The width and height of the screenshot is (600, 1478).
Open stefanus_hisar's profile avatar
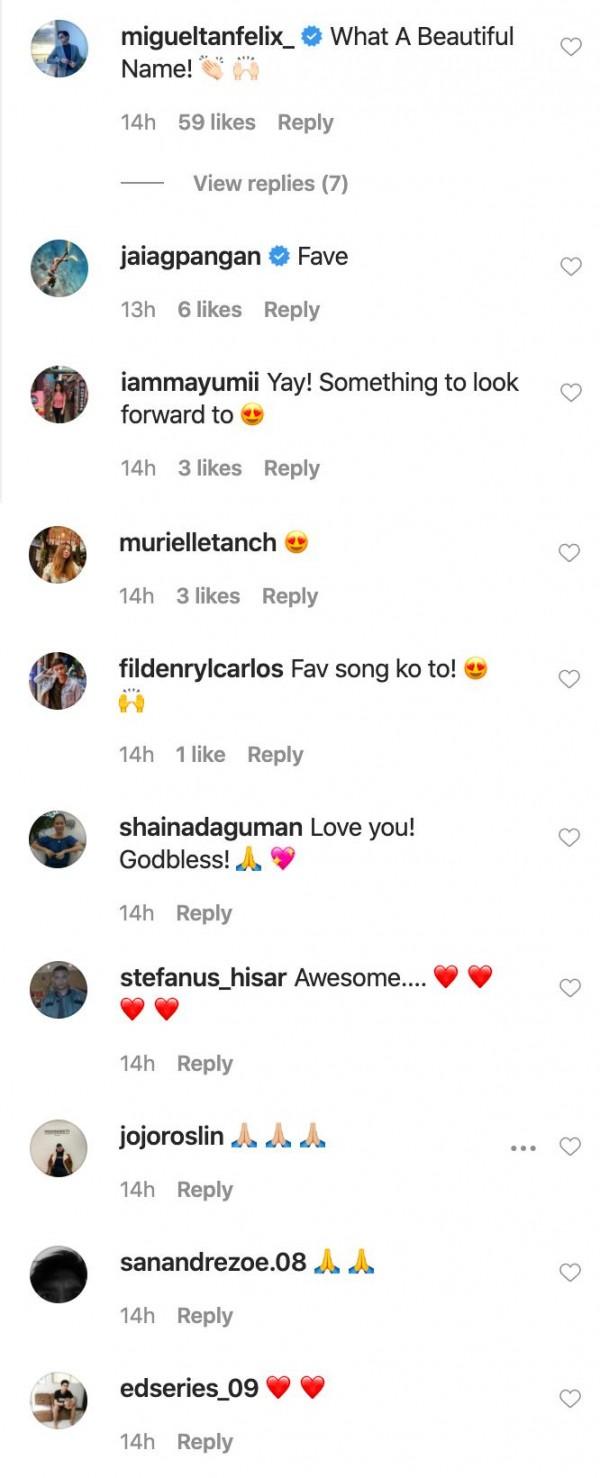pyautogui.click(x=59, y=989)
